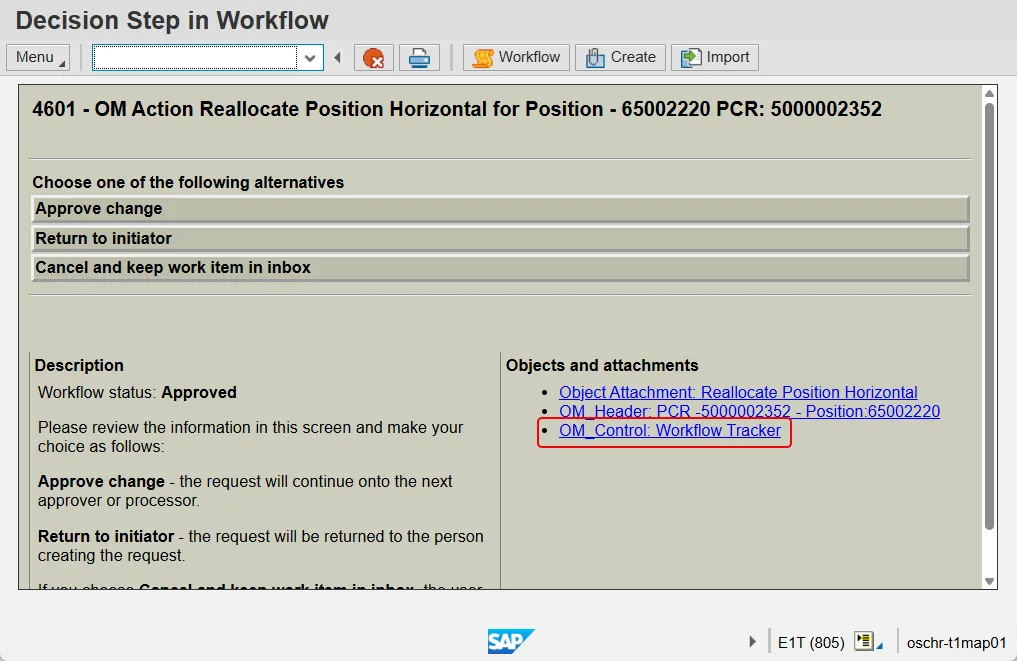The height and width of the screenshot is (661, 1017).
Task: Click the Description heading
Action: point(79,365)
